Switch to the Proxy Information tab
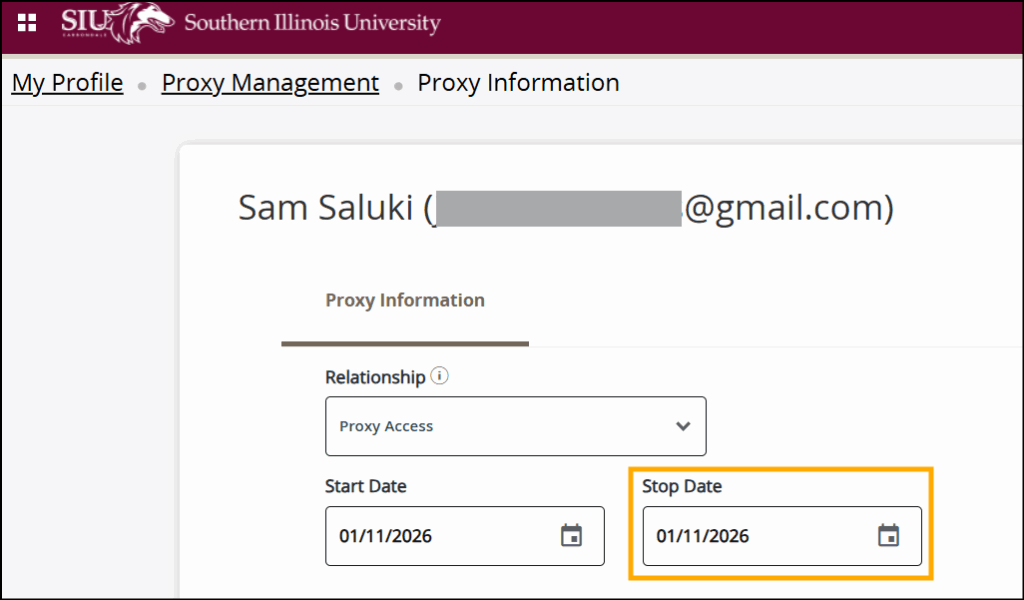Image resolution: width=1024 pixels, height=600 pixels. (405, 300)
